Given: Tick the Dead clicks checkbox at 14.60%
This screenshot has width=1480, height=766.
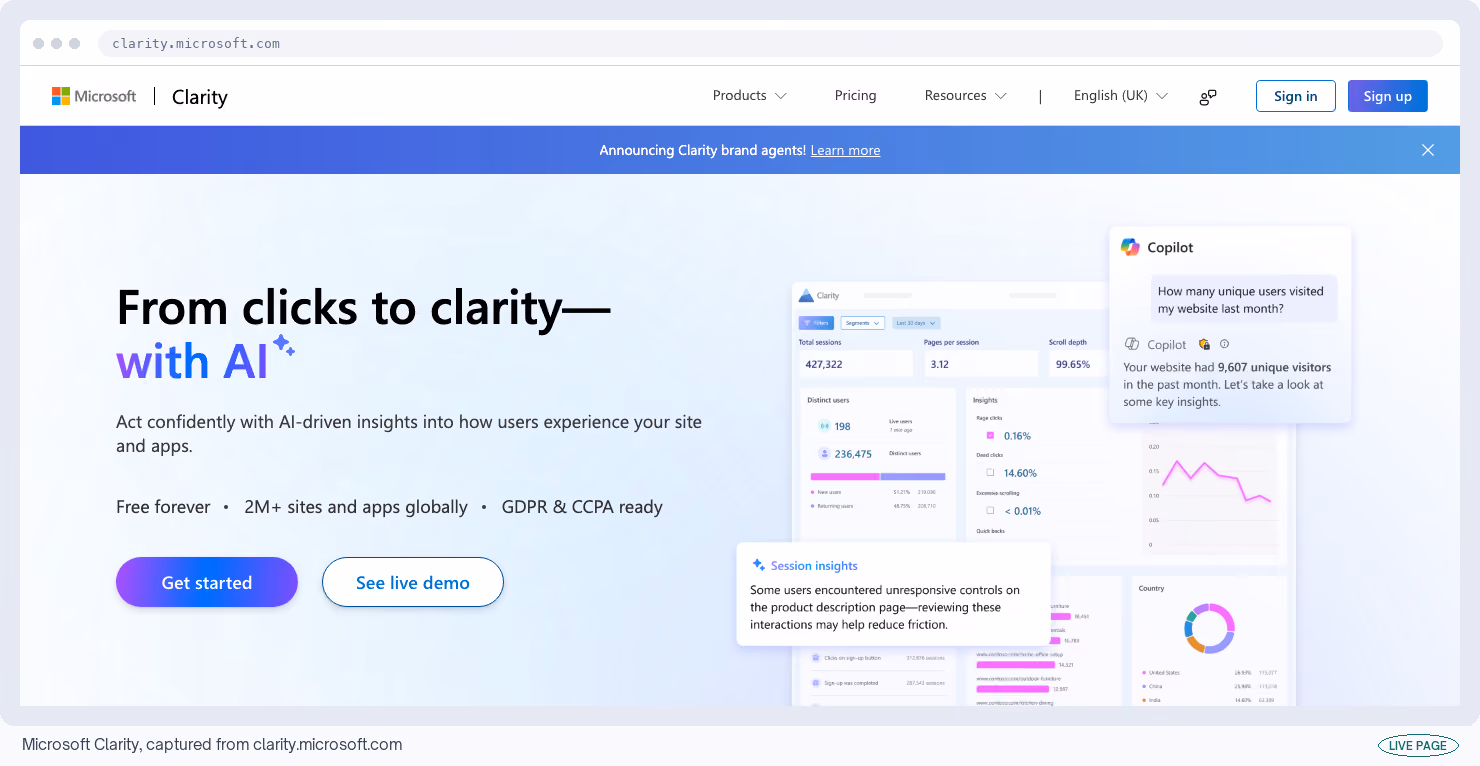Looking at the screenshot, I should pos(990,473).
